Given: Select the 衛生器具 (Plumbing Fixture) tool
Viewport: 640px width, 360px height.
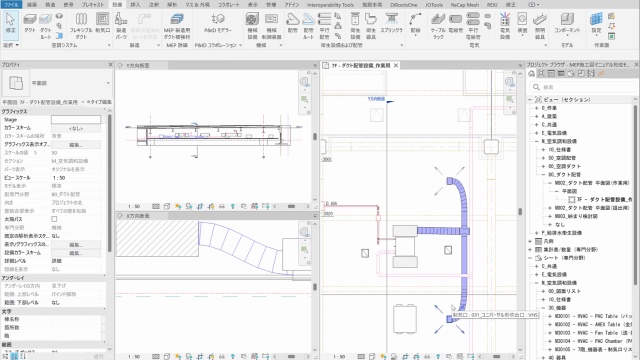Looking at the screenshot, I should [x=371, y=26].
